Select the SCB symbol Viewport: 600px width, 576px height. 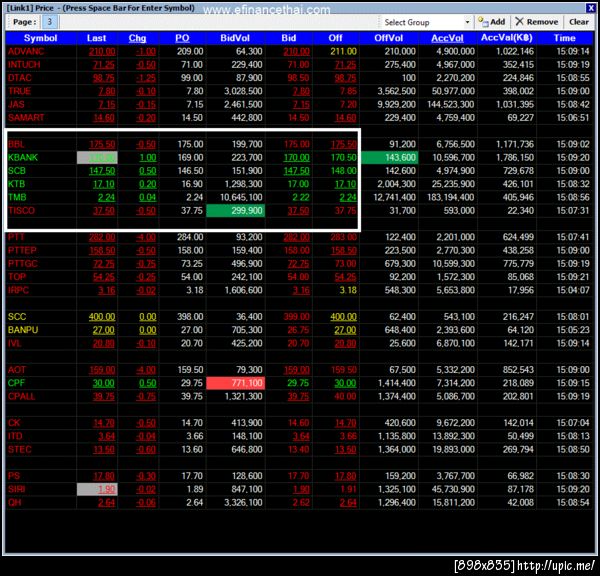point(17,171)
